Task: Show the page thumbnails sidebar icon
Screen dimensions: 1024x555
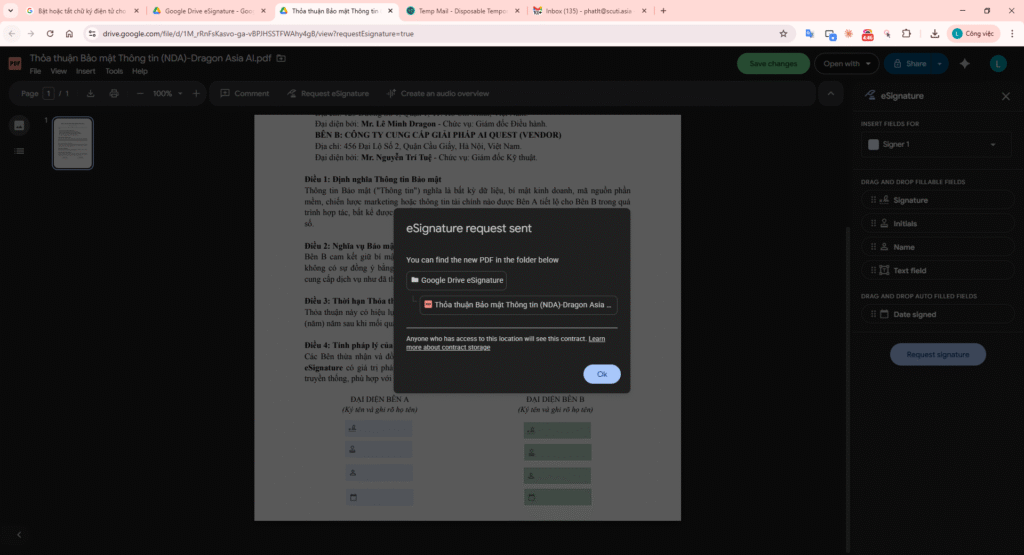Action: (x=19, y=125)
